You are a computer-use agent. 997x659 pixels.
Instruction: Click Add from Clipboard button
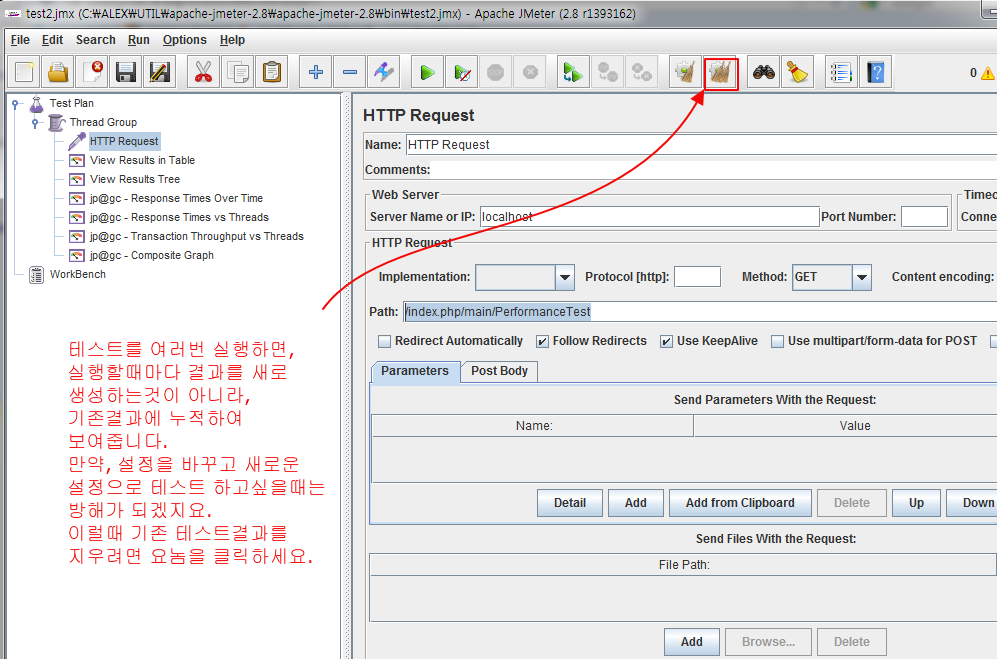tap(740, 503)
